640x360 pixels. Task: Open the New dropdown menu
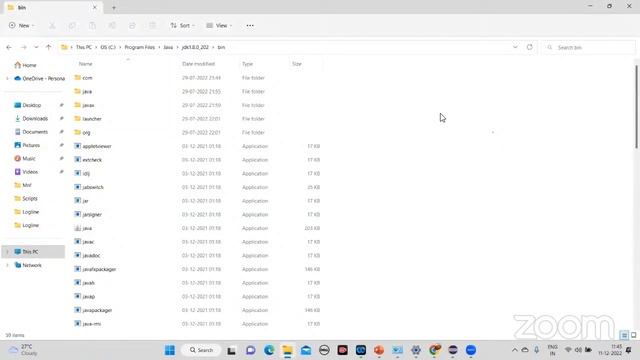tap(22, 26)
